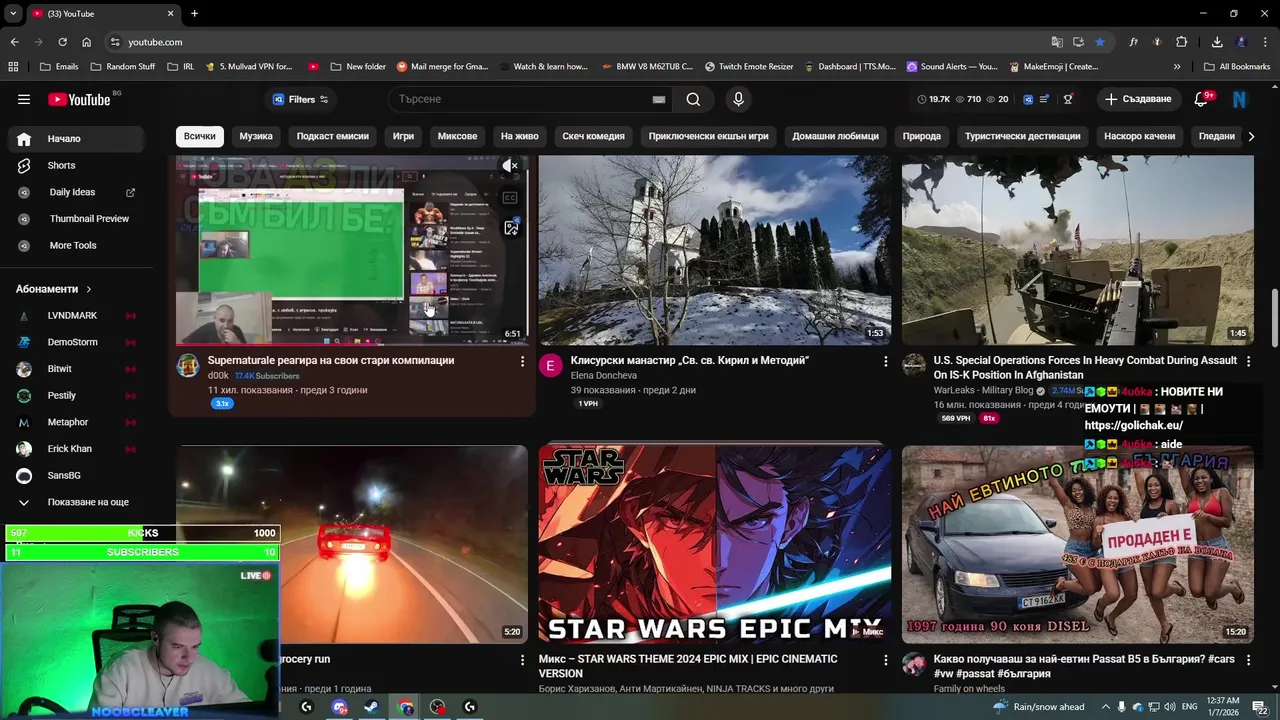Open the YouTube guide hamburger menu
The image size is (1280, 720).
tap(24, 99)
